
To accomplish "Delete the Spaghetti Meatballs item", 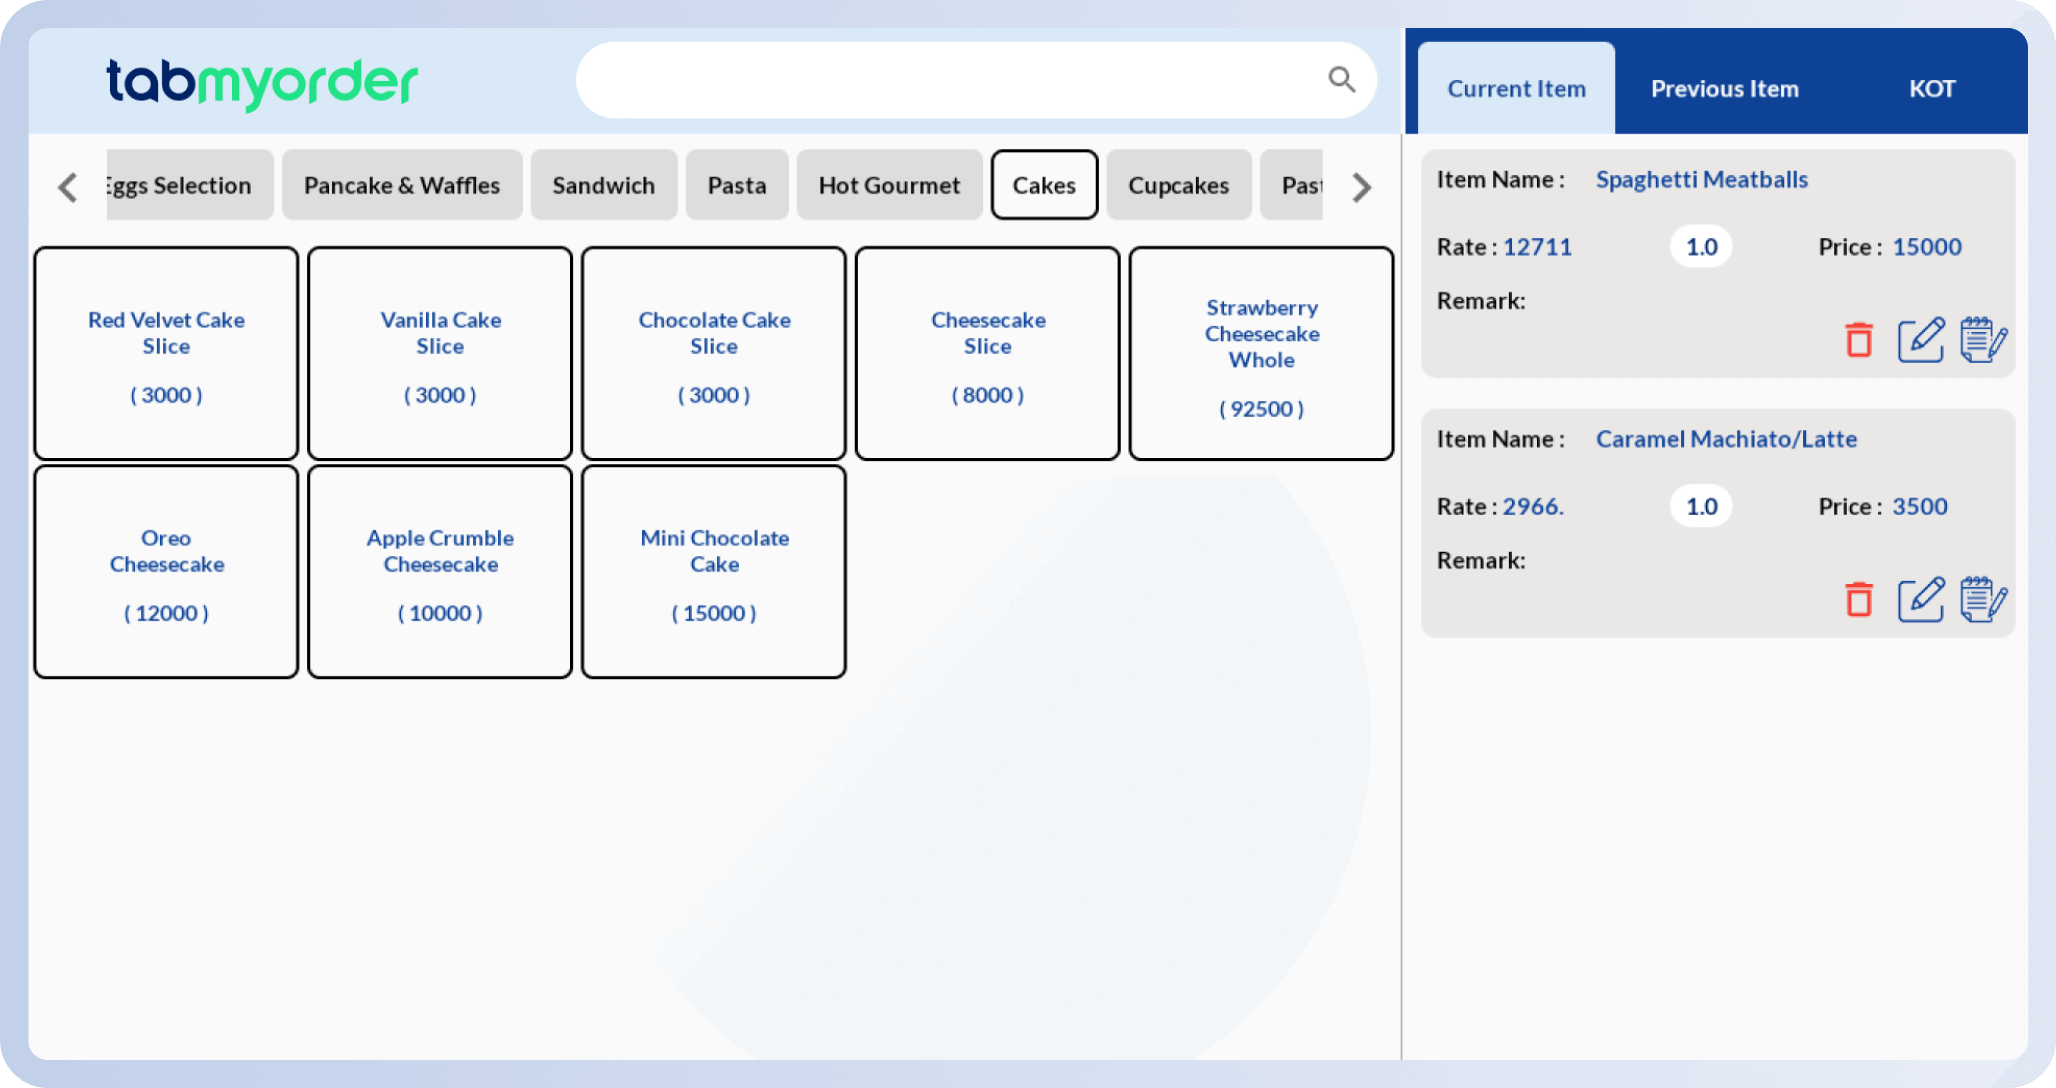I will click(1858, 341).
